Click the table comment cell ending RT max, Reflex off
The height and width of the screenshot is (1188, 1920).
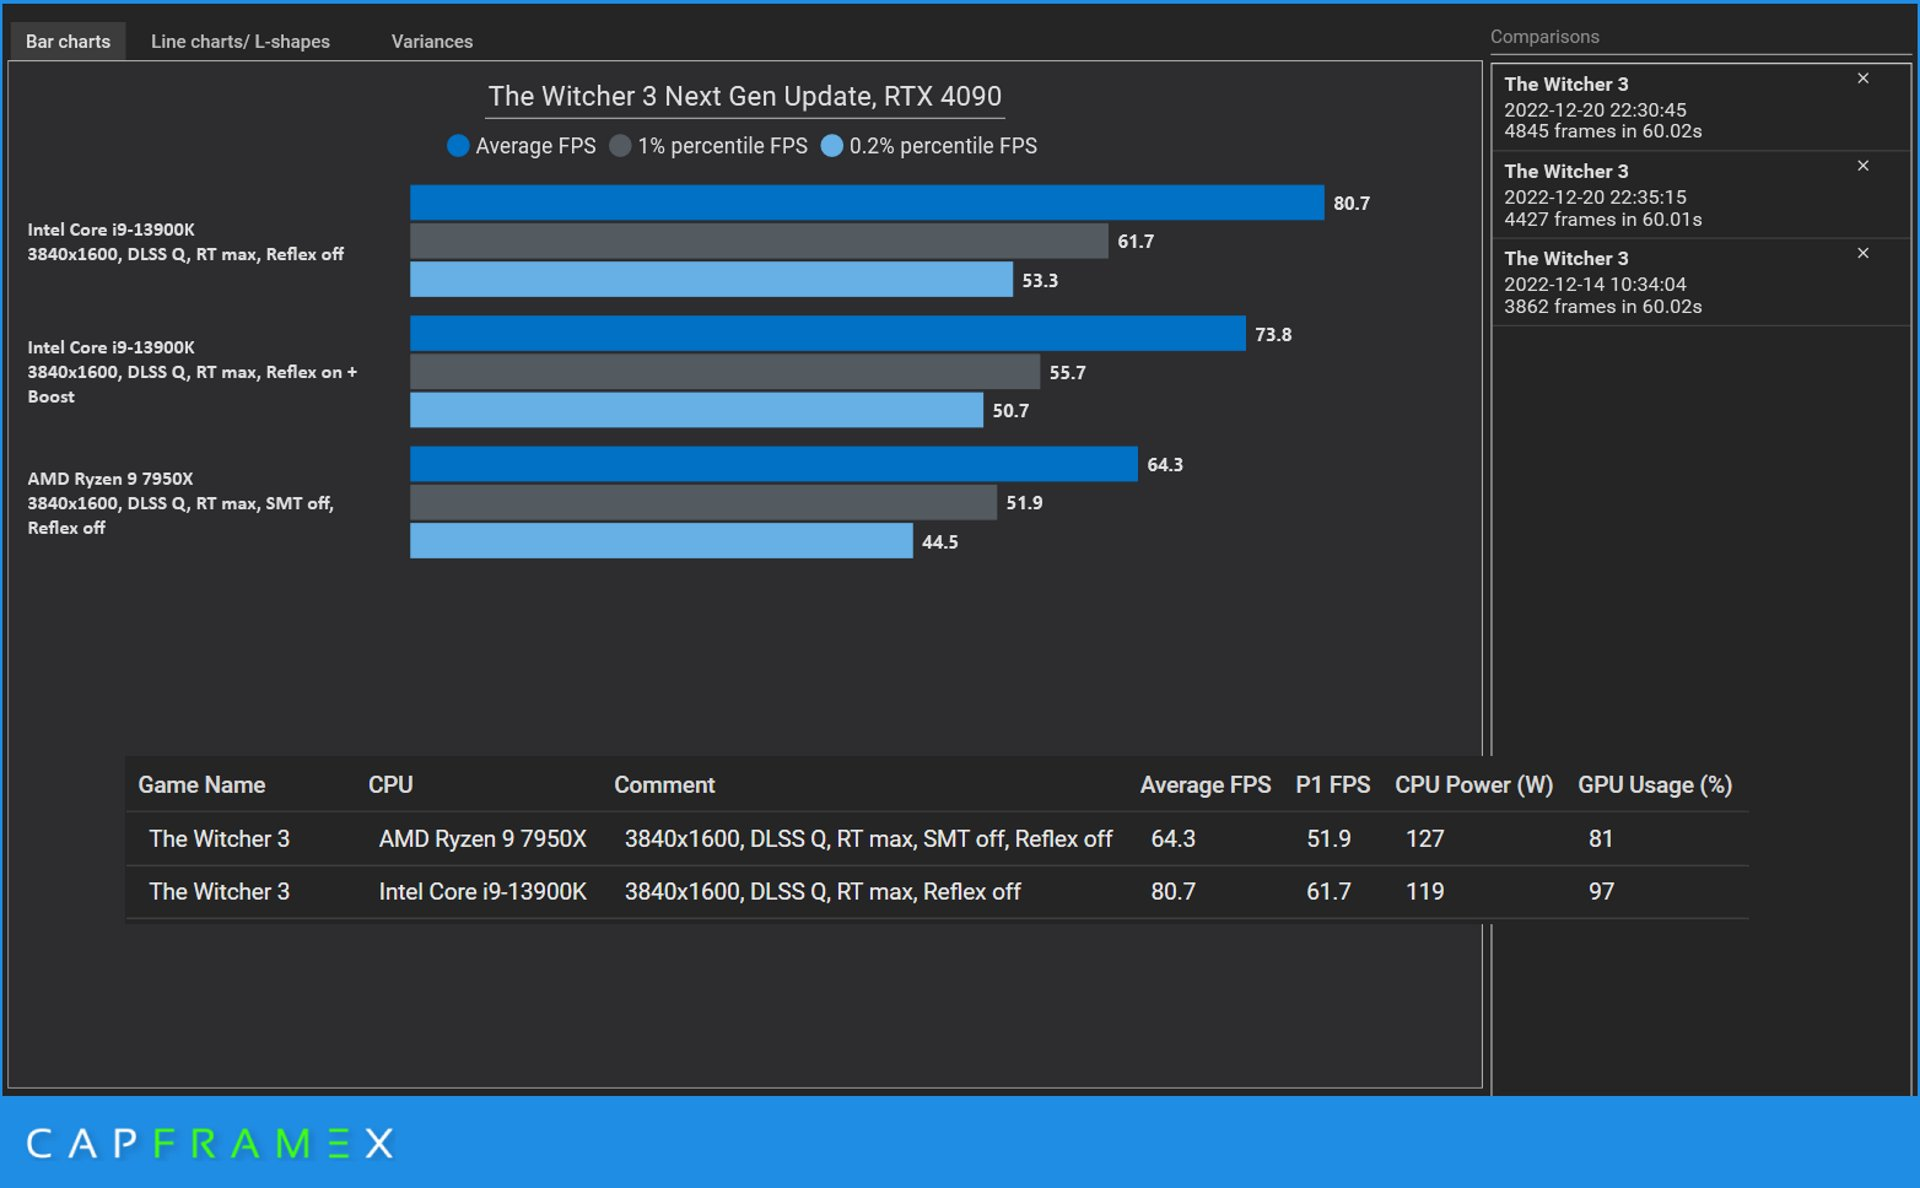[x=822, y=891]
